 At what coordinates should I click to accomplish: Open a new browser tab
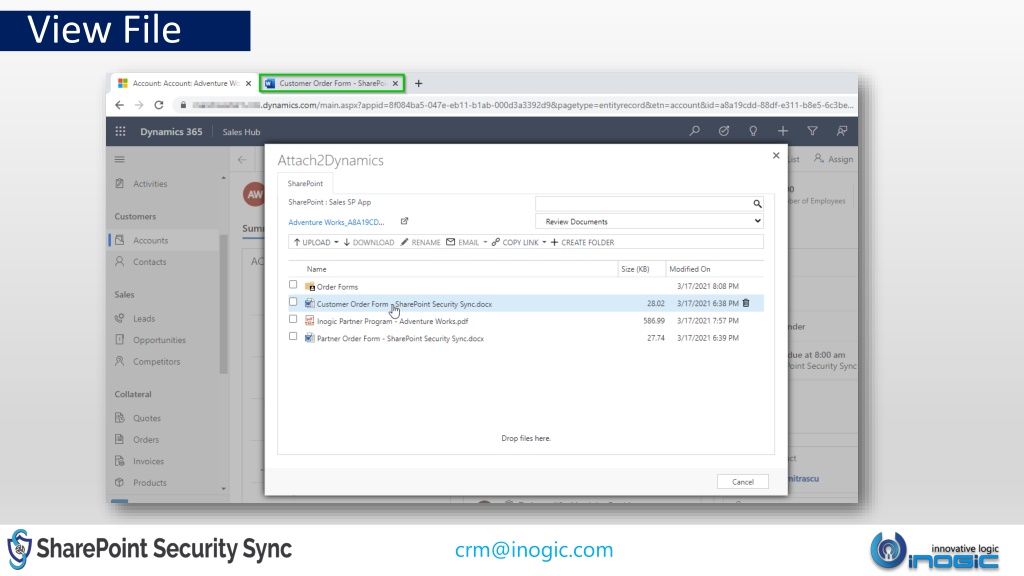click(419, 84)
